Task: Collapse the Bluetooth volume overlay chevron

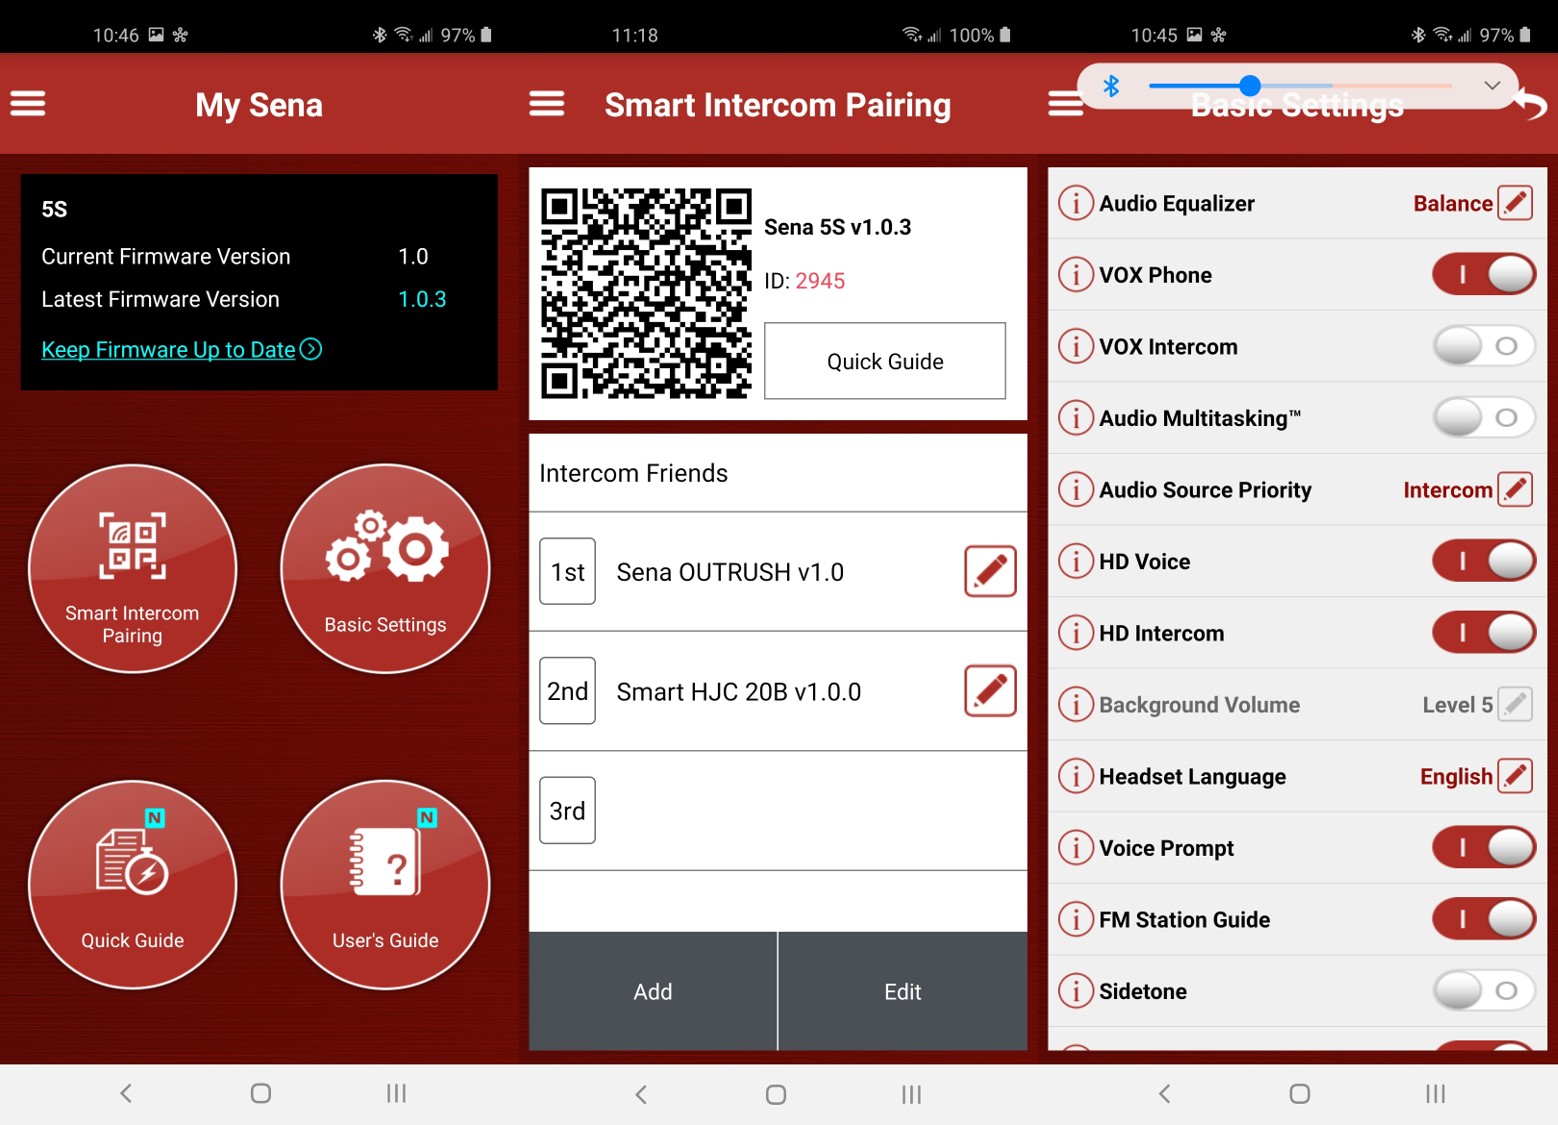Action: tap(1491, 86)
